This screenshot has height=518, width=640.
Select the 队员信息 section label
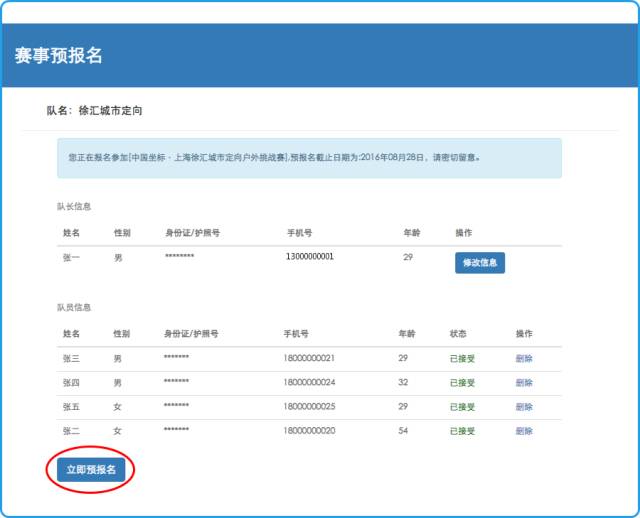click(74, 307)
